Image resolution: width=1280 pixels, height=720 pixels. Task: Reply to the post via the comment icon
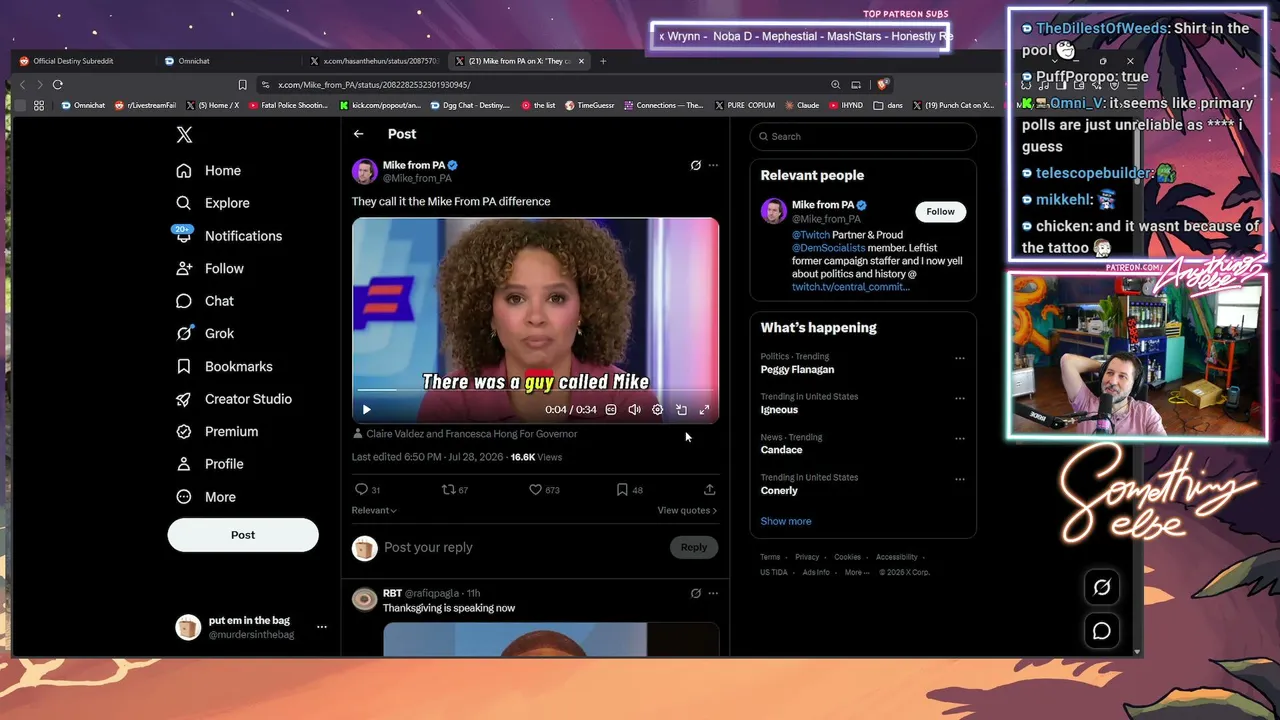click(367, 490)
